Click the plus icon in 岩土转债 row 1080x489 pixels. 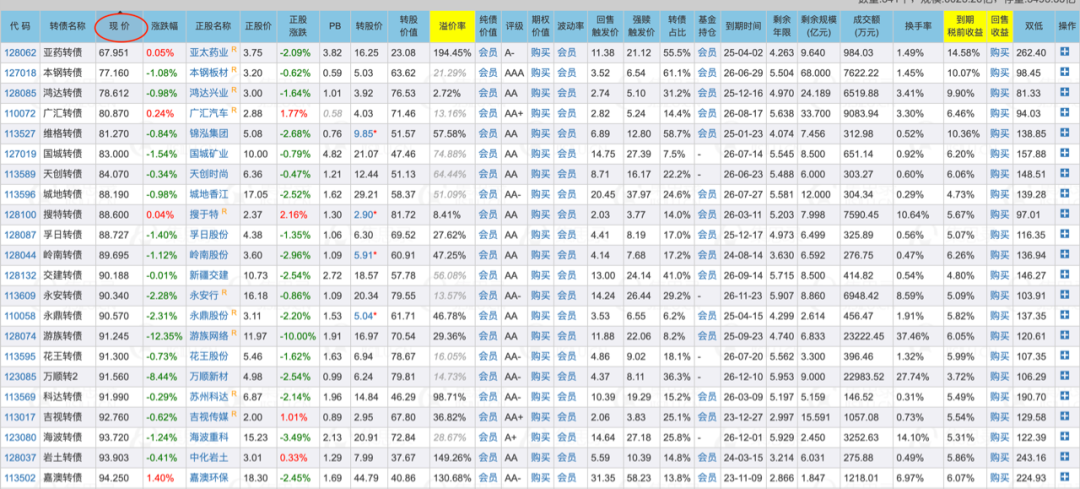(1065, 458)
